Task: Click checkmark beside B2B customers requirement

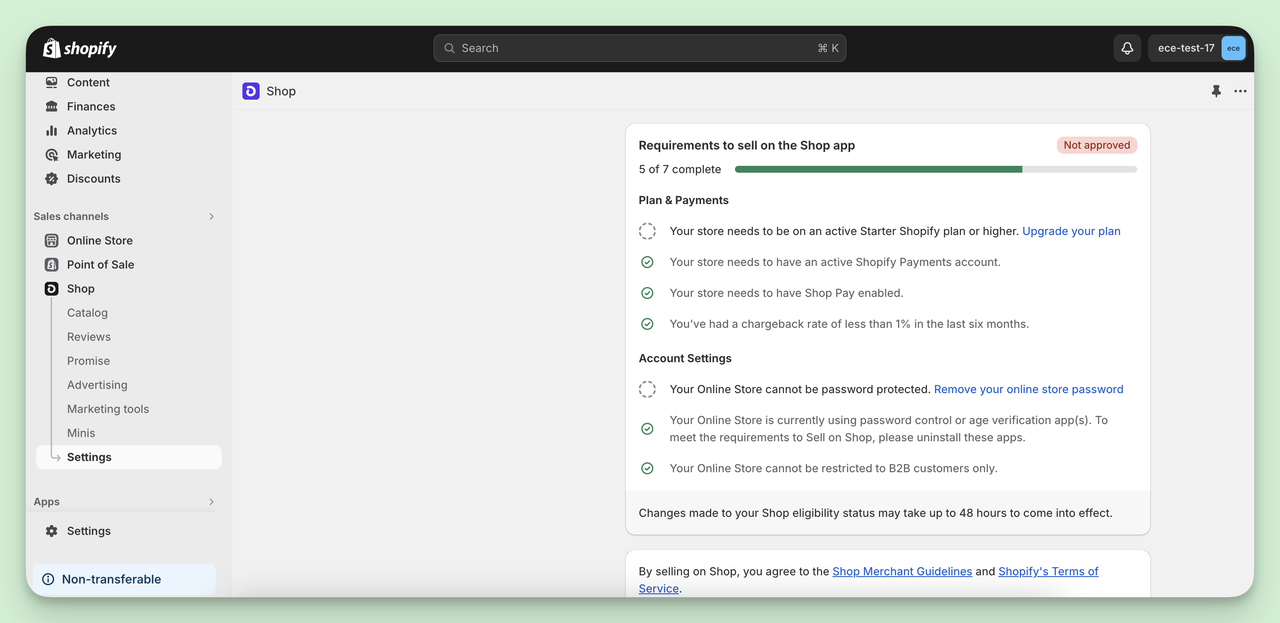Action: click(x=647, y=468)
